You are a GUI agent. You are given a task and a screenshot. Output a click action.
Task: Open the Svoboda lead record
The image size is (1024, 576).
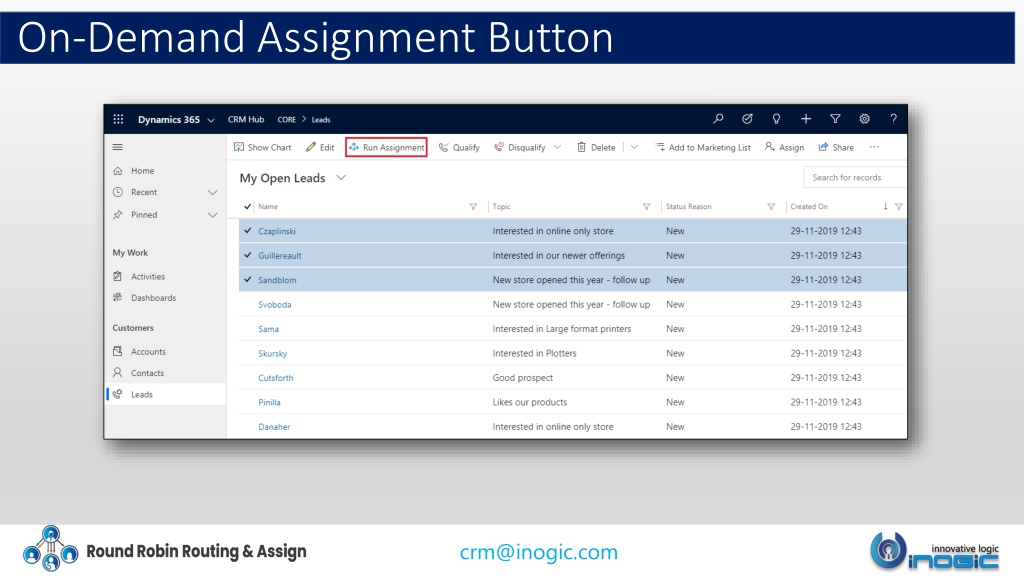click(274, 304)
